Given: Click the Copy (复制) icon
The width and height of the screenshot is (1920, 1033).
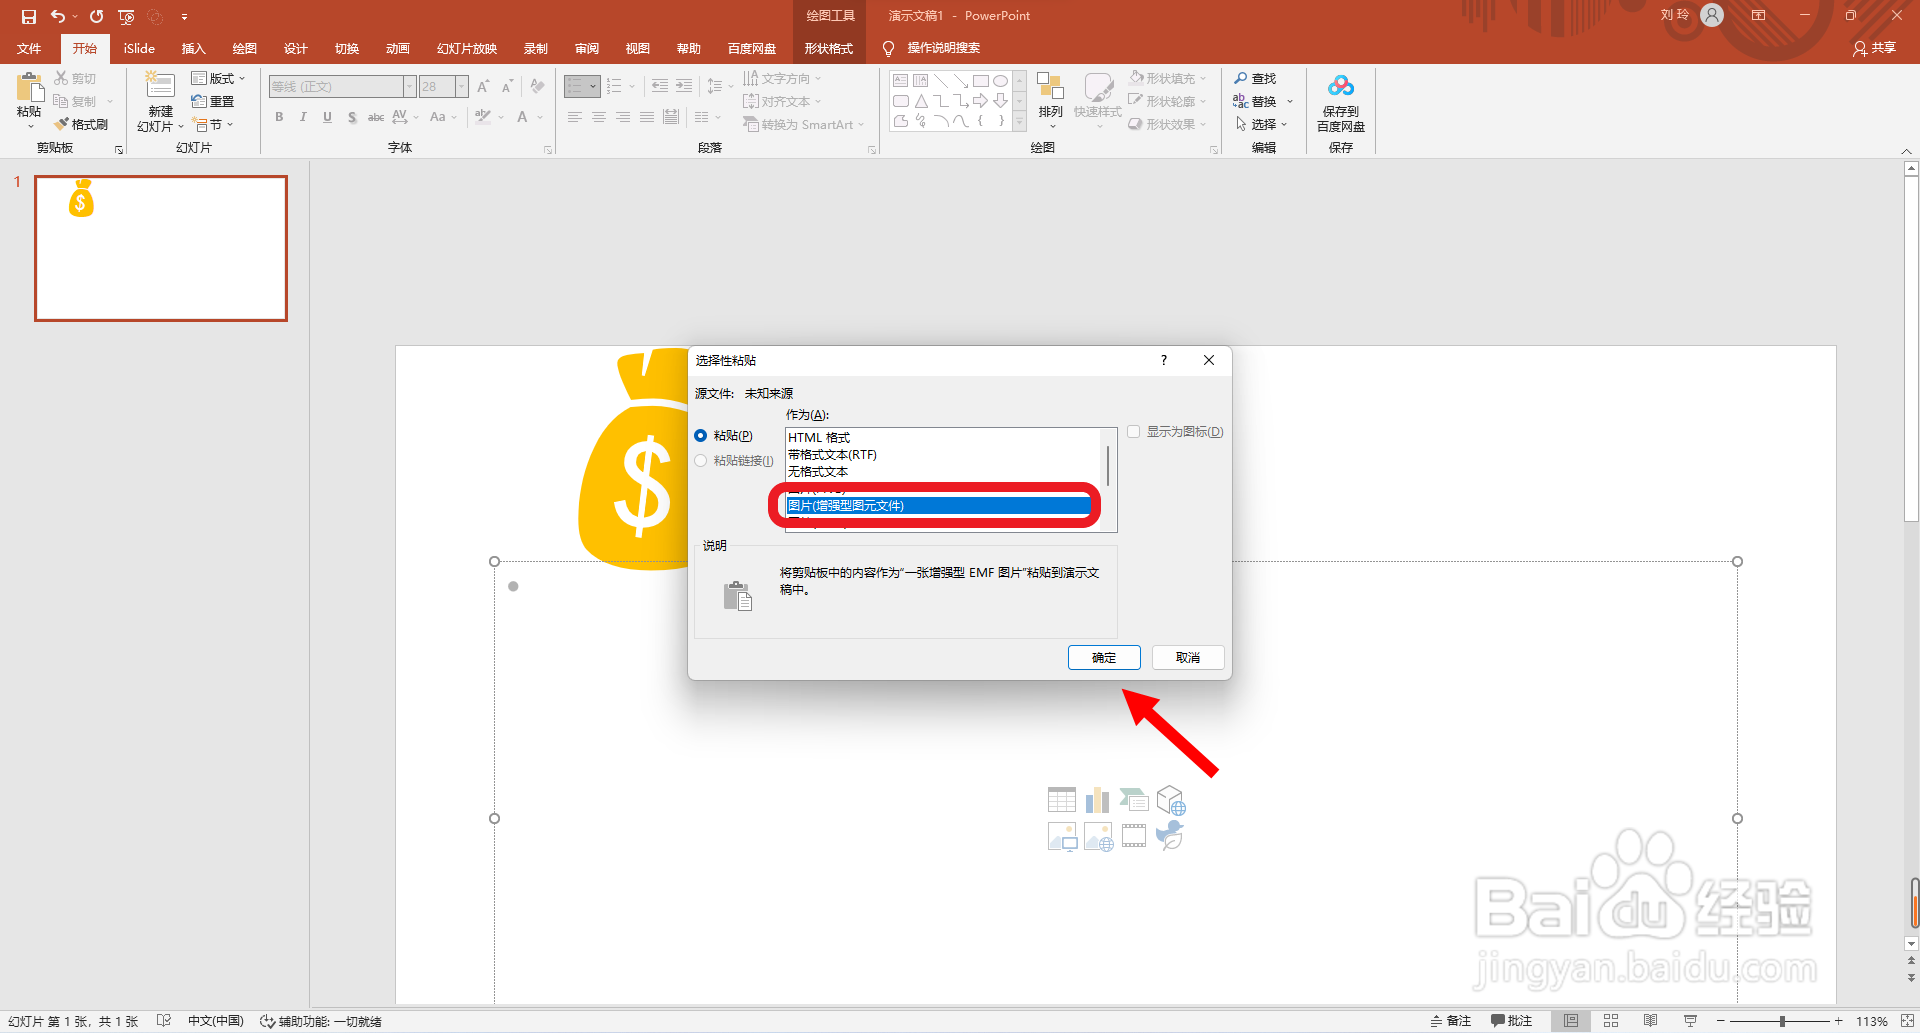Looking at the screenshot, I should click(x=61, y=101).
